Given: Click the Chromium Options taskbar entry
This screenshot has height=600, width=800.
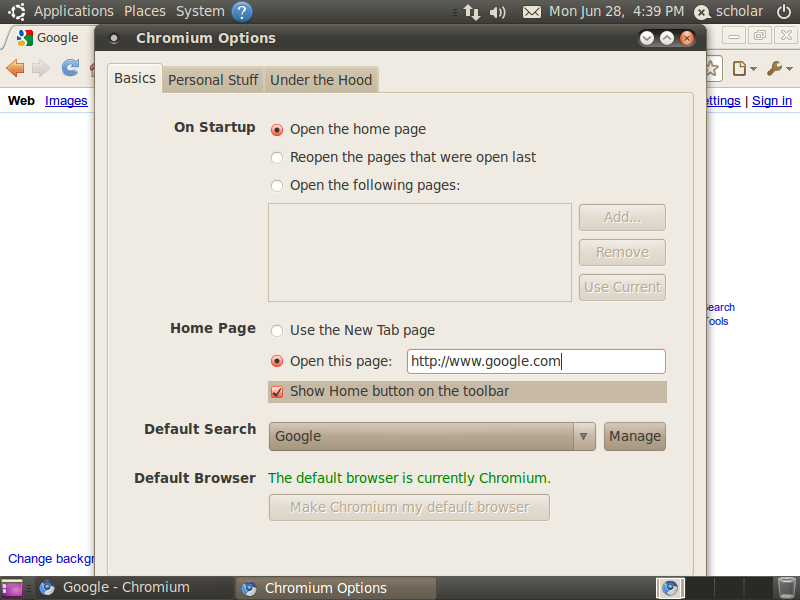Looking at the screenshot, I should pos(336,588).
